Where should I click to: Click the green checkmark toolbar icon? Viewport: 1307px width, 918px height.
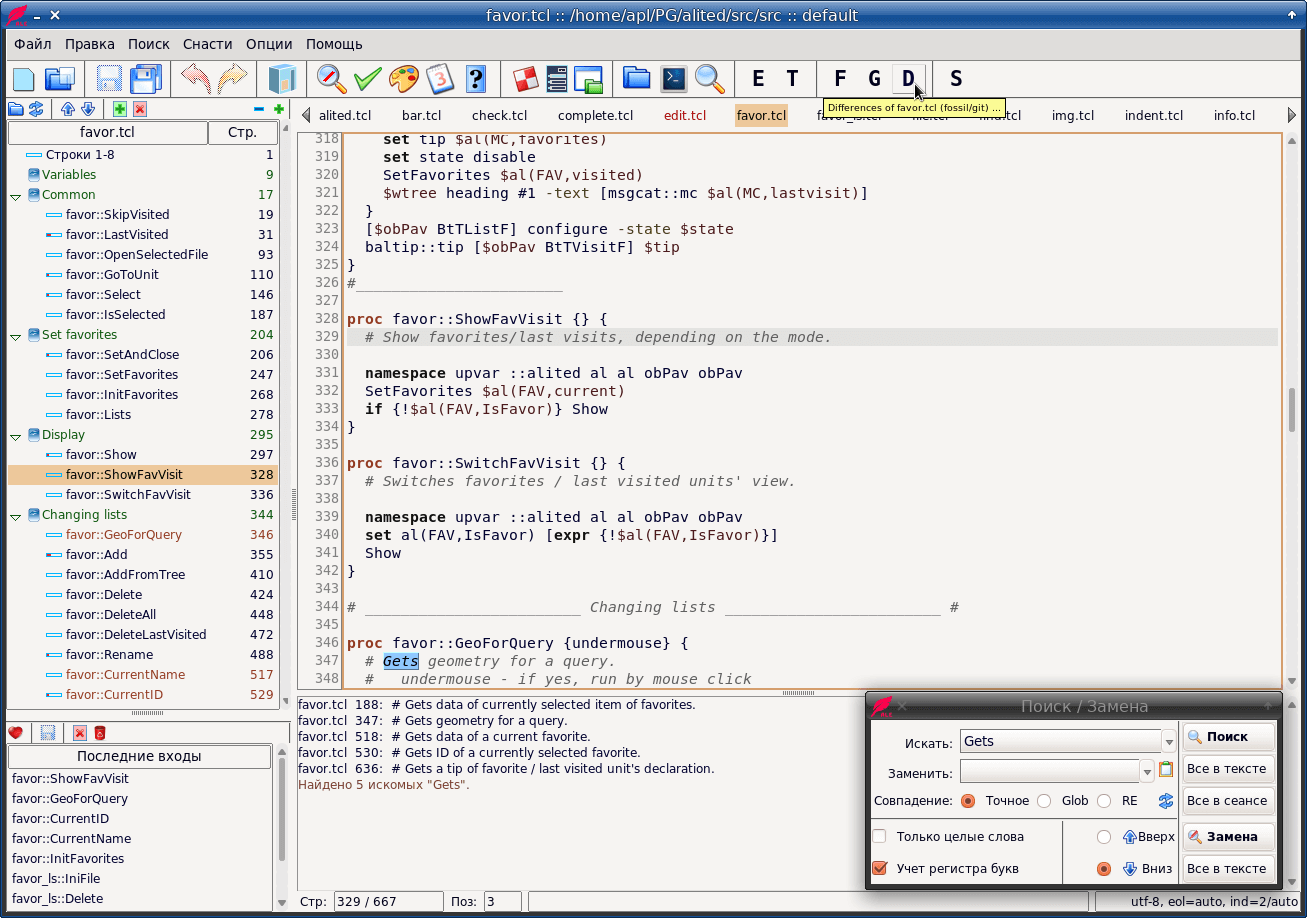pos(368,78)
